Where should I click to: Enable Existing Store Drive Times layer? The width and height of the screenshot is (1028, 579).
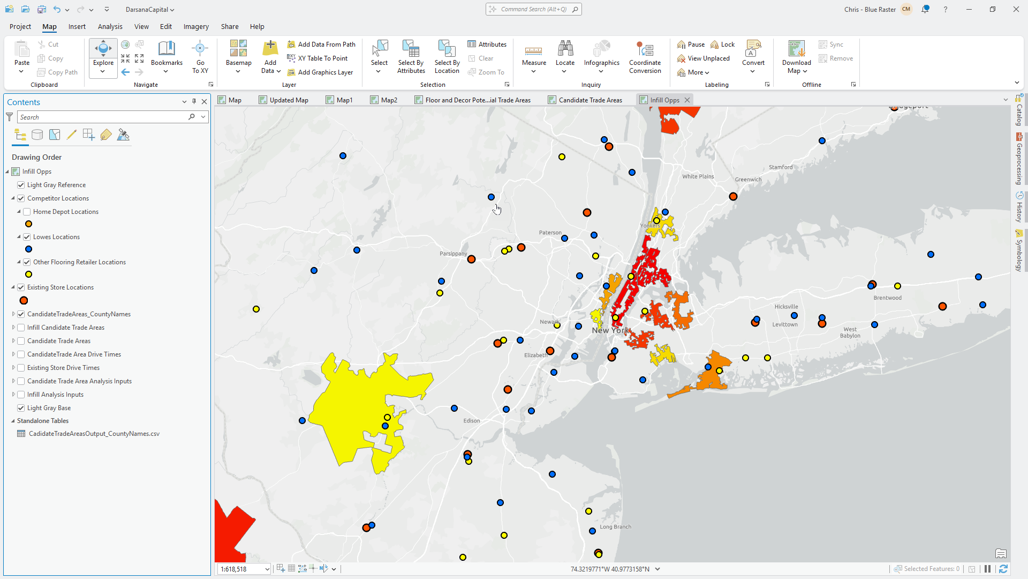click(21, 368)
